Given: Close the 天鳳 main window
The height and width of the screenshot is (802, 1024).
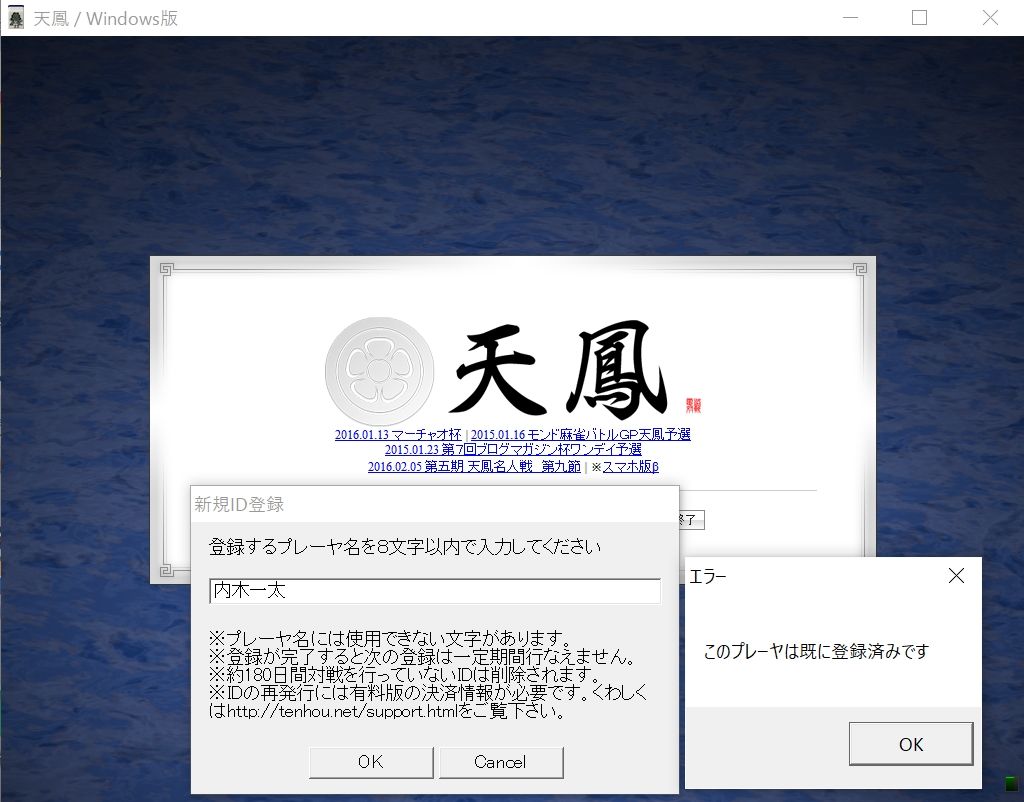Looking at the screenshot, I should (x=990, y=18).
